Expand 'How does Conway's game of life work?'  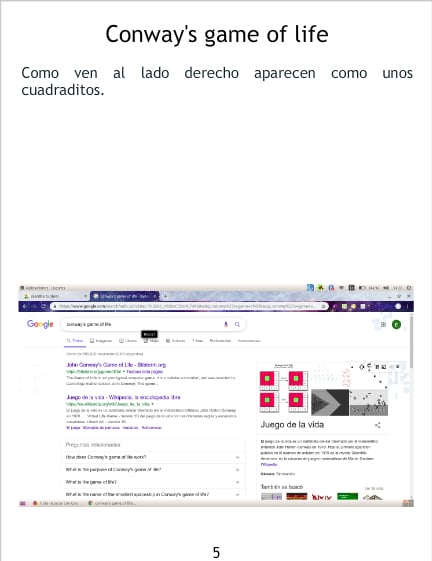(153, 457)
